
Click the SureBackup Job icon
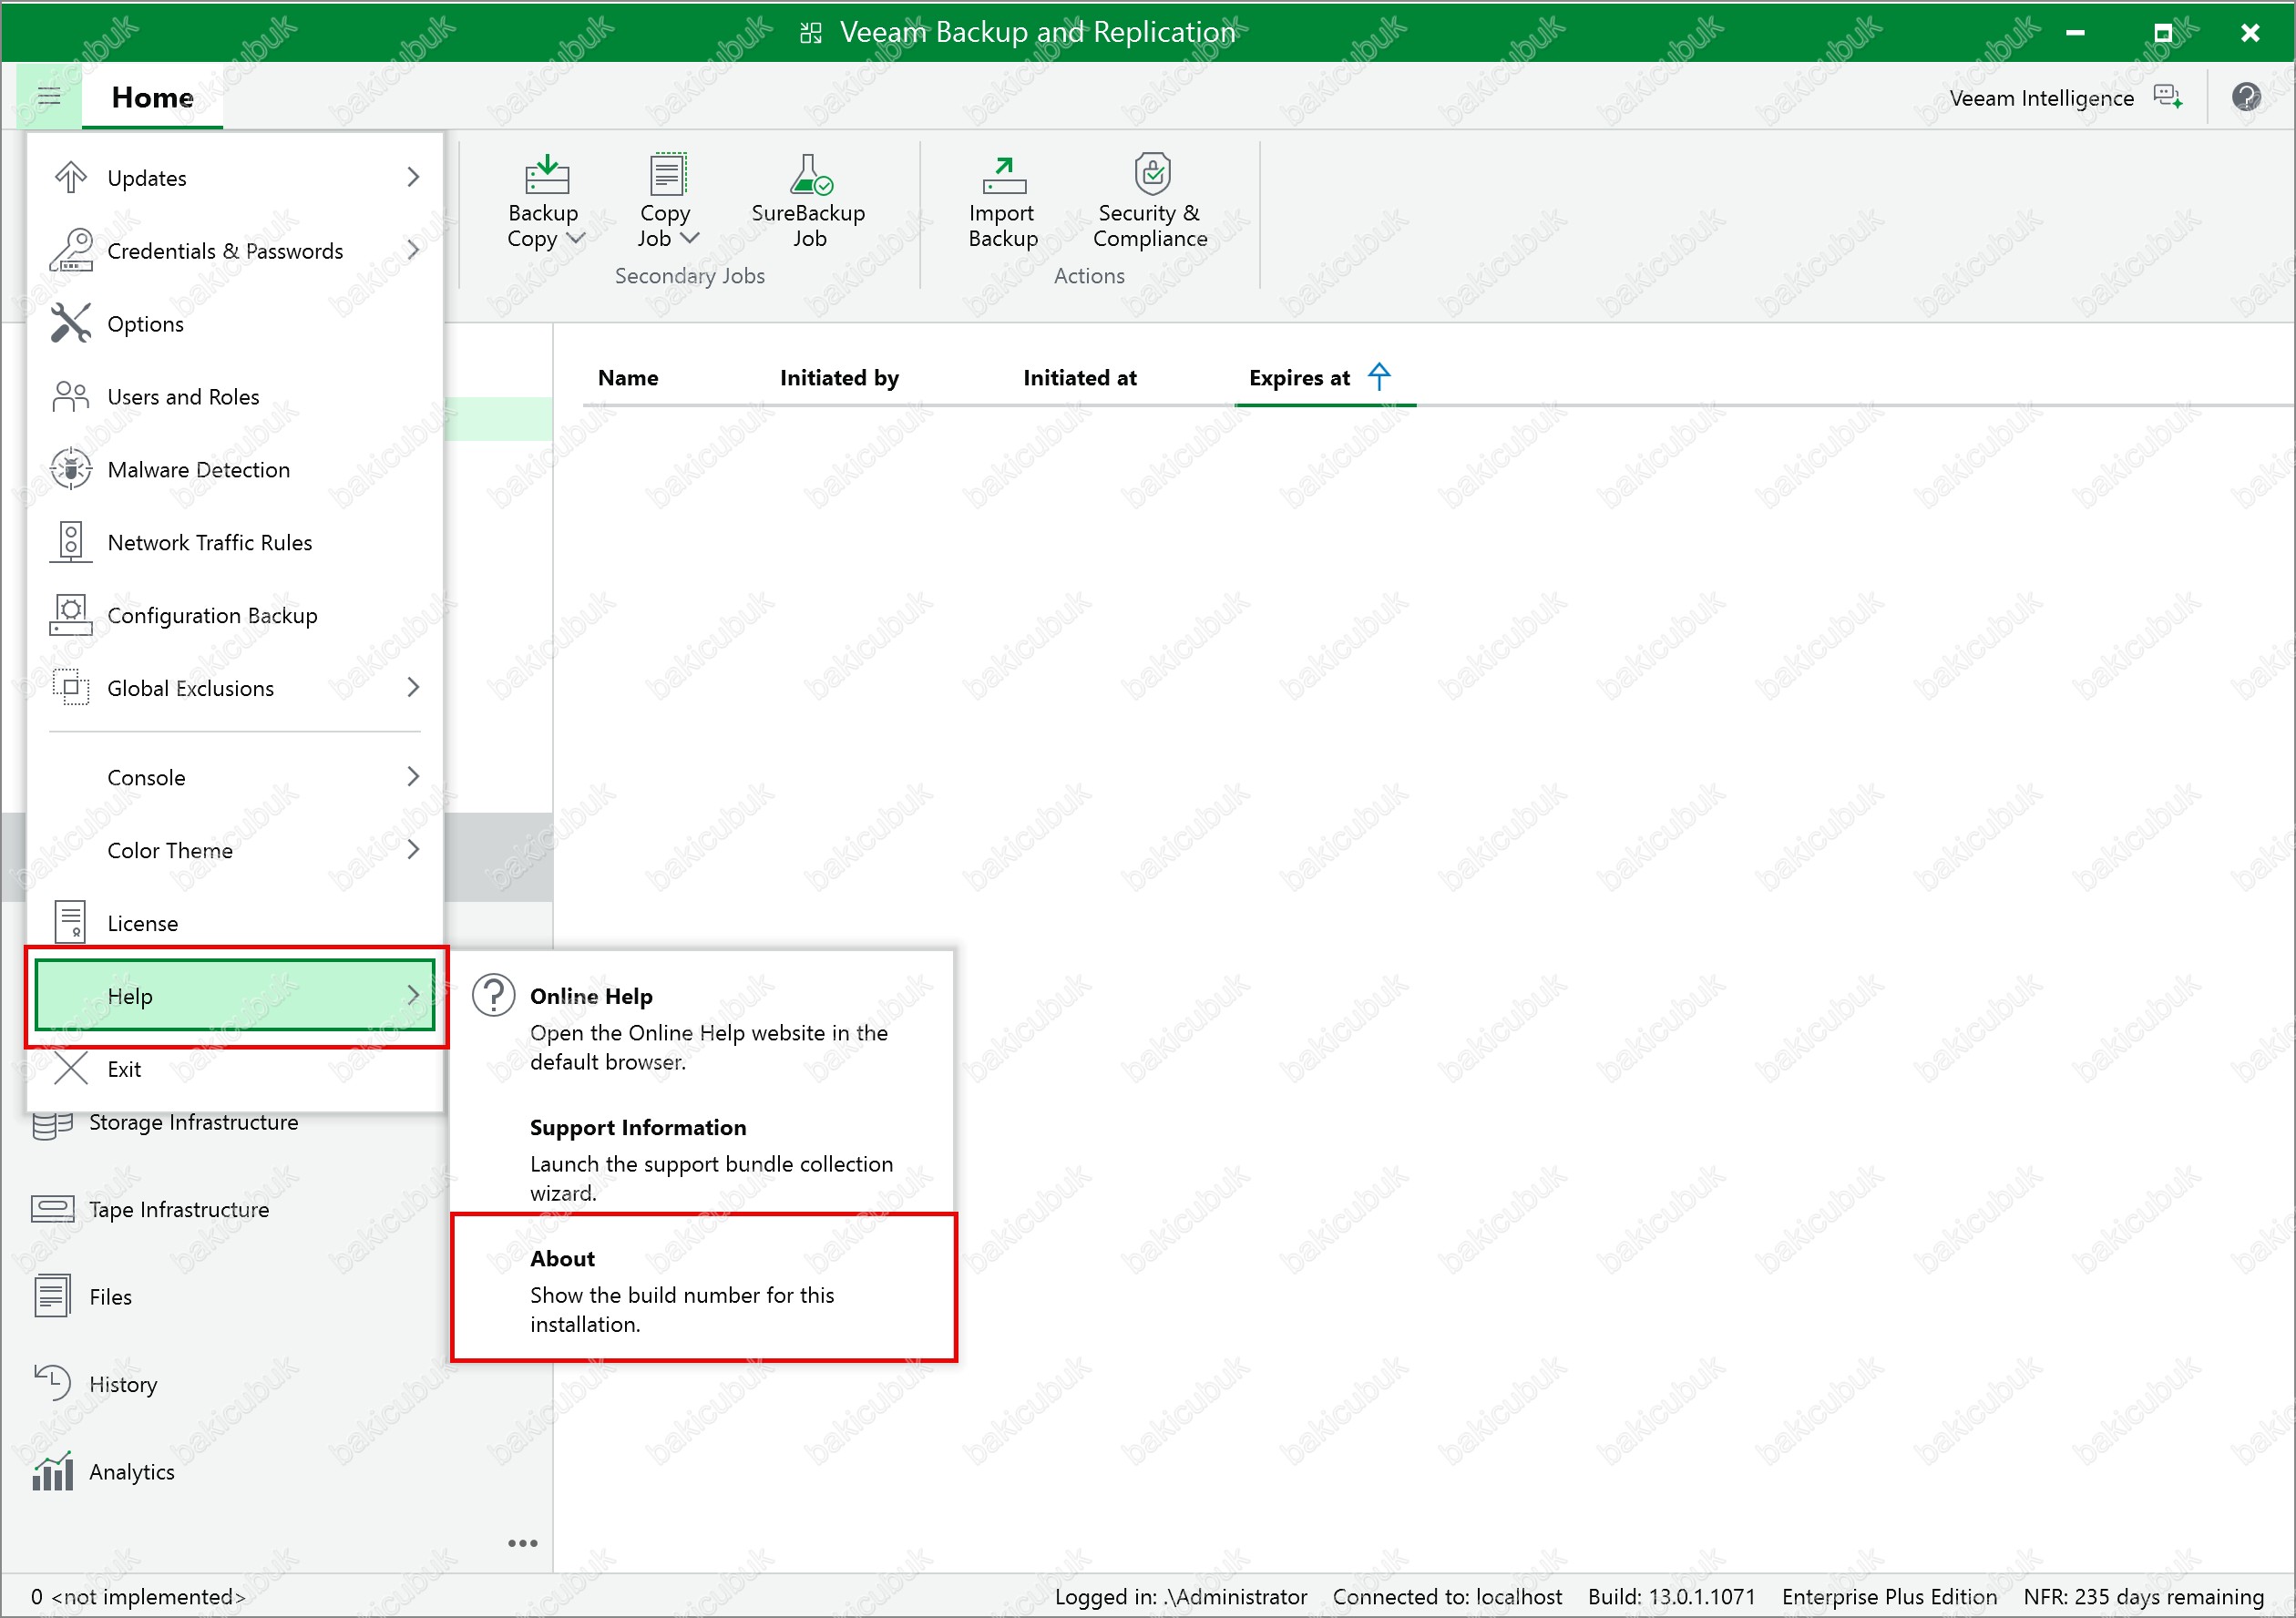point(809,175)
